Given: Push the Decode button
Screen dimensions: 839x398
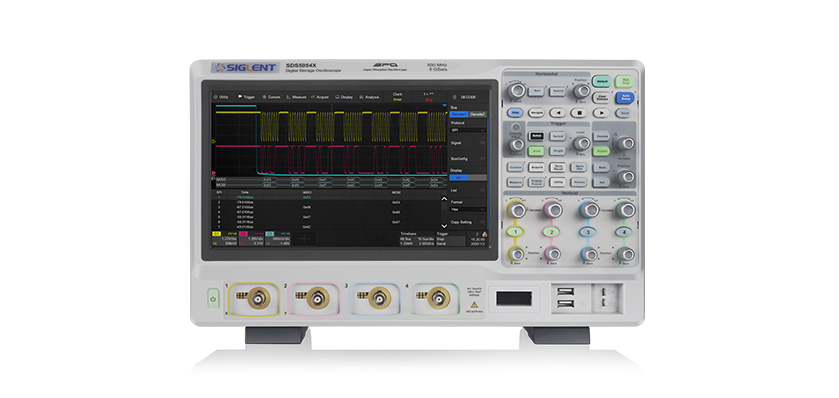Looking at the screenshot, I should pyautogui.click(x=601, y=136).
